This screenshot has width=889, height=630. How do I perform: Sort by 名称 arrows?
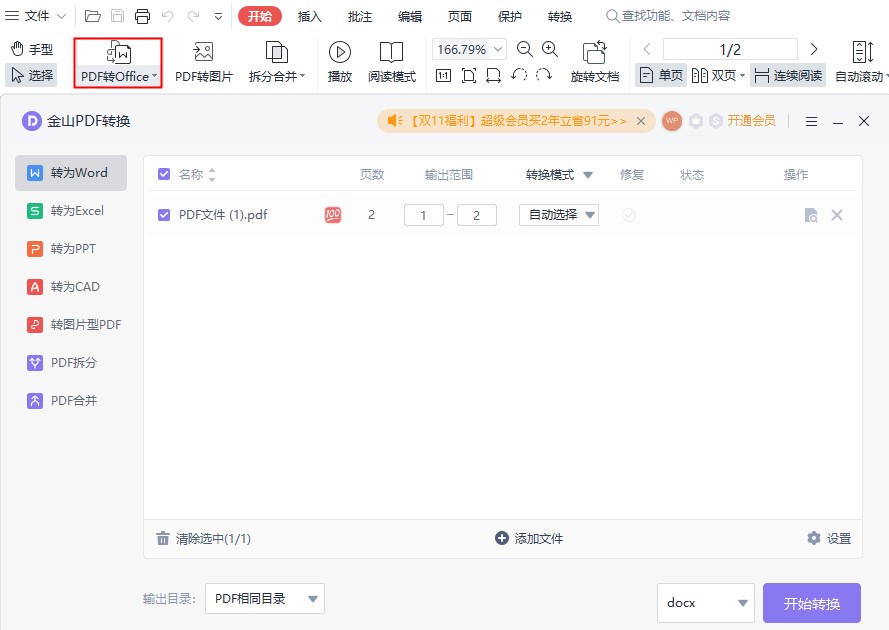[212, 175]
